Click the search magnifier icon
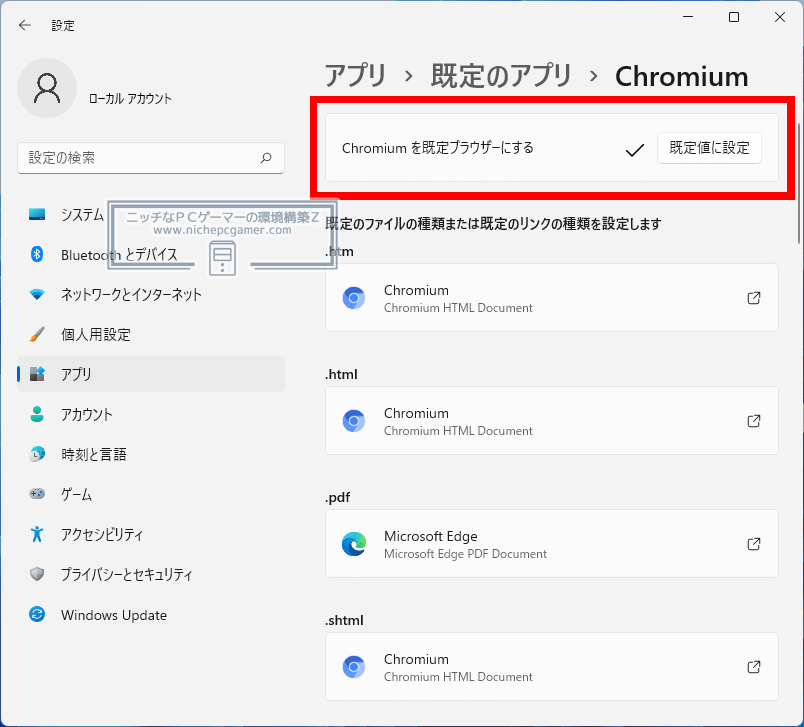The image size is (804, 727). (266, 158)
